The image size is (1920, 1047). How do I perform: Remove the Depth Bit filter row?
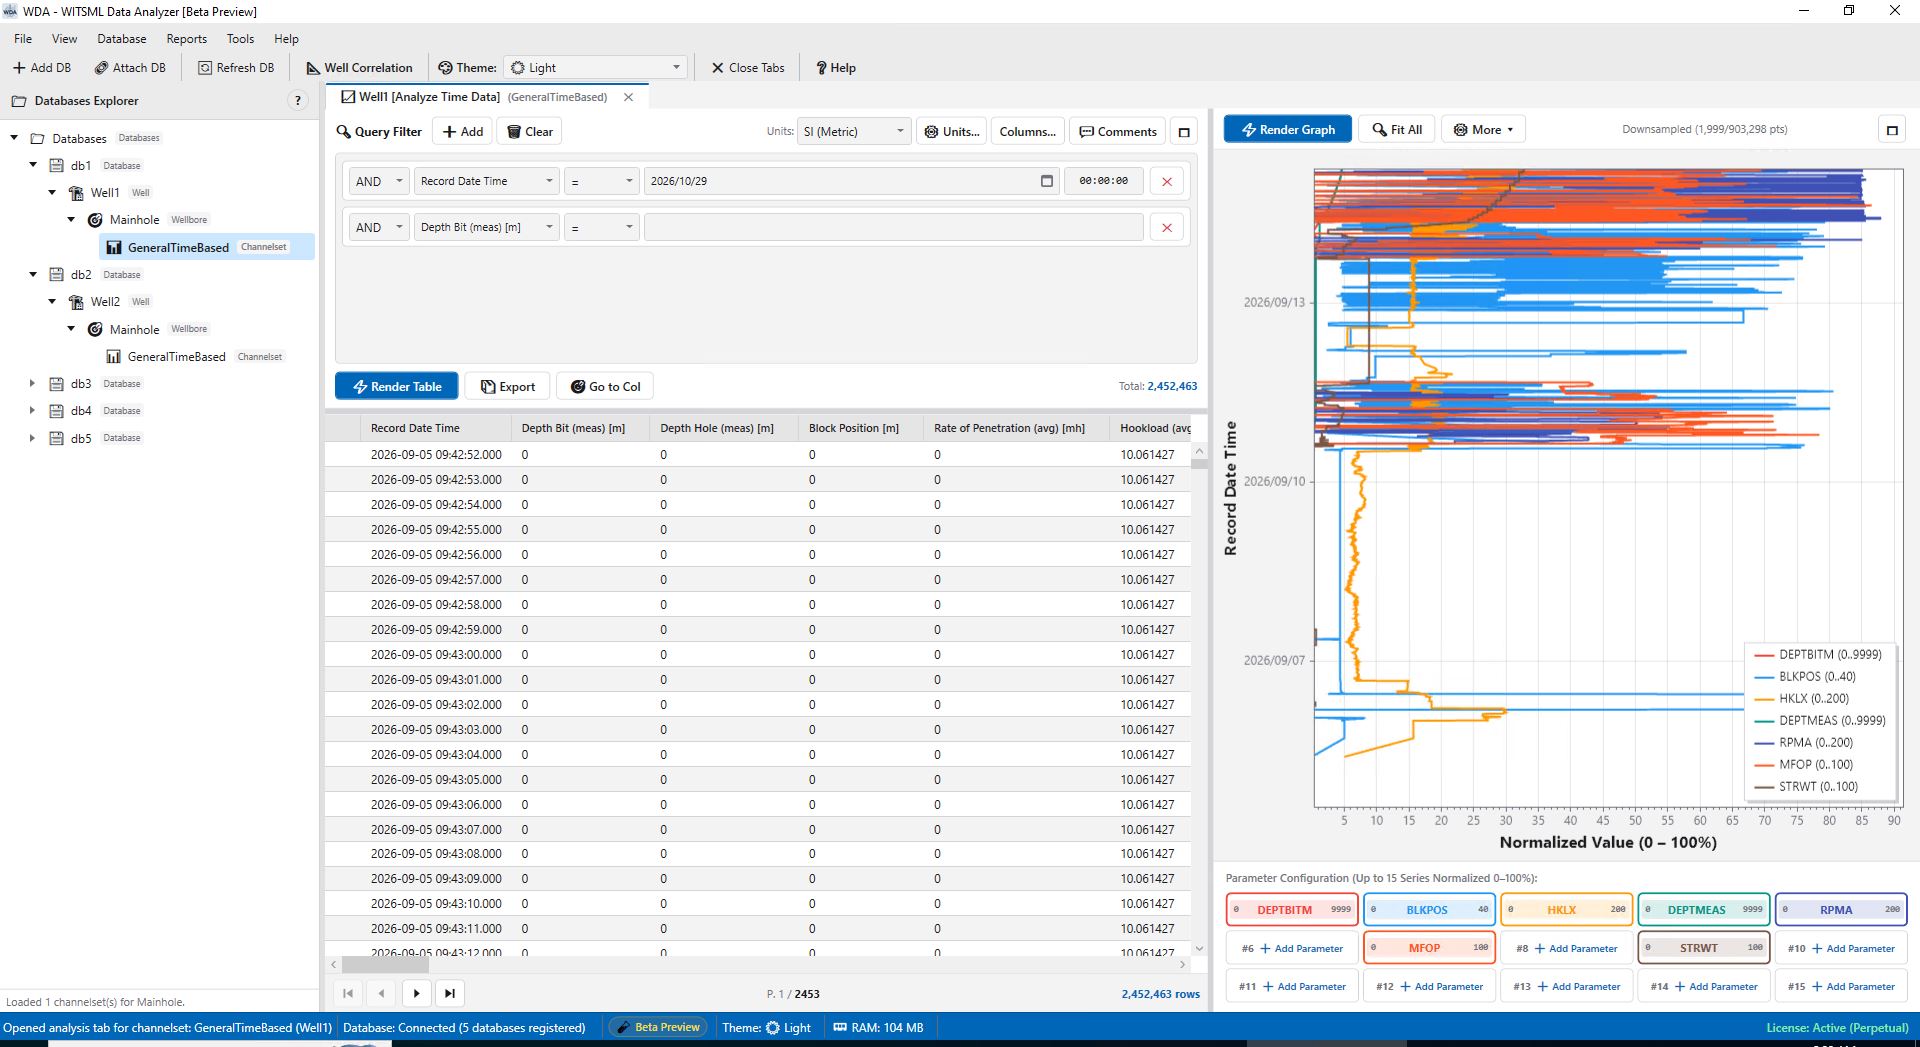click(1167, 227)
